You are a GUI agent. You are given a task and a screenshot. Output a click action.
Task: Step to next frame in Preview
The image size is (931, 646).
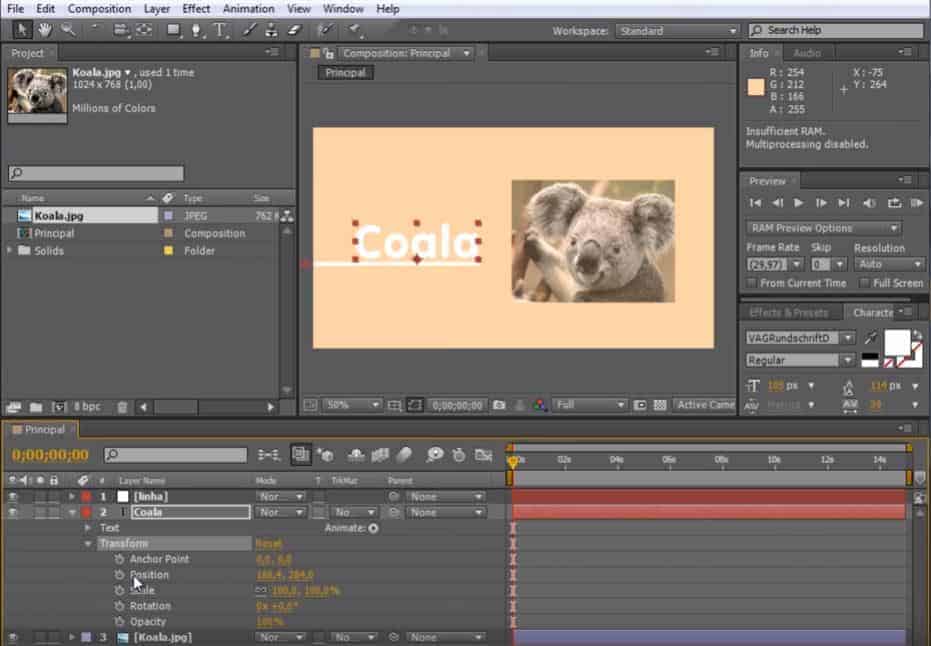coord(821,203)
